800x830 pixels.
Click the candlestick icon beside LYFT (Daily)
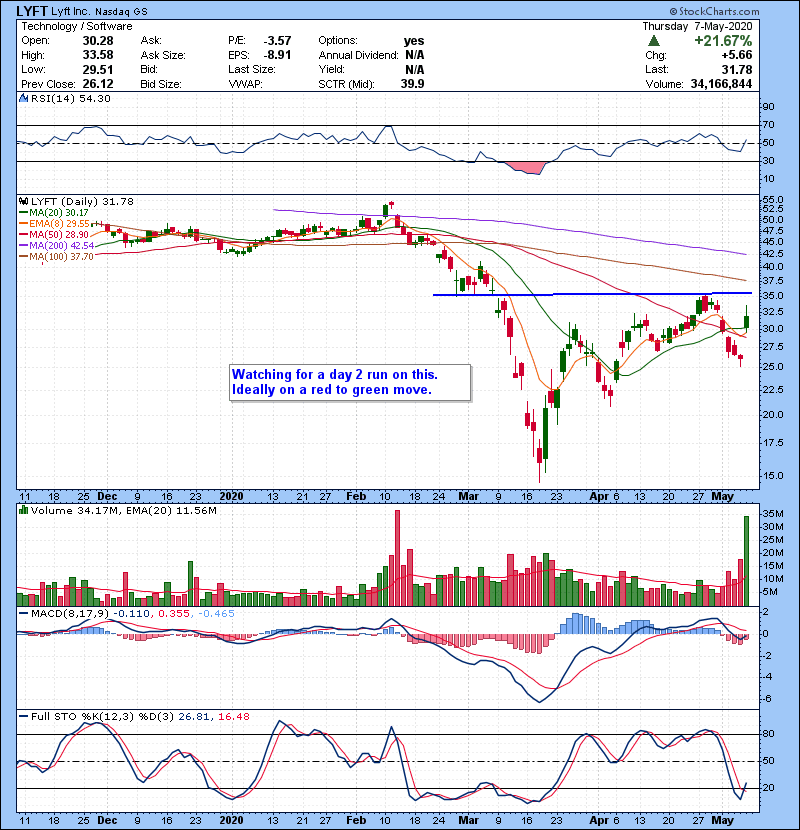(x=23, y=201)
